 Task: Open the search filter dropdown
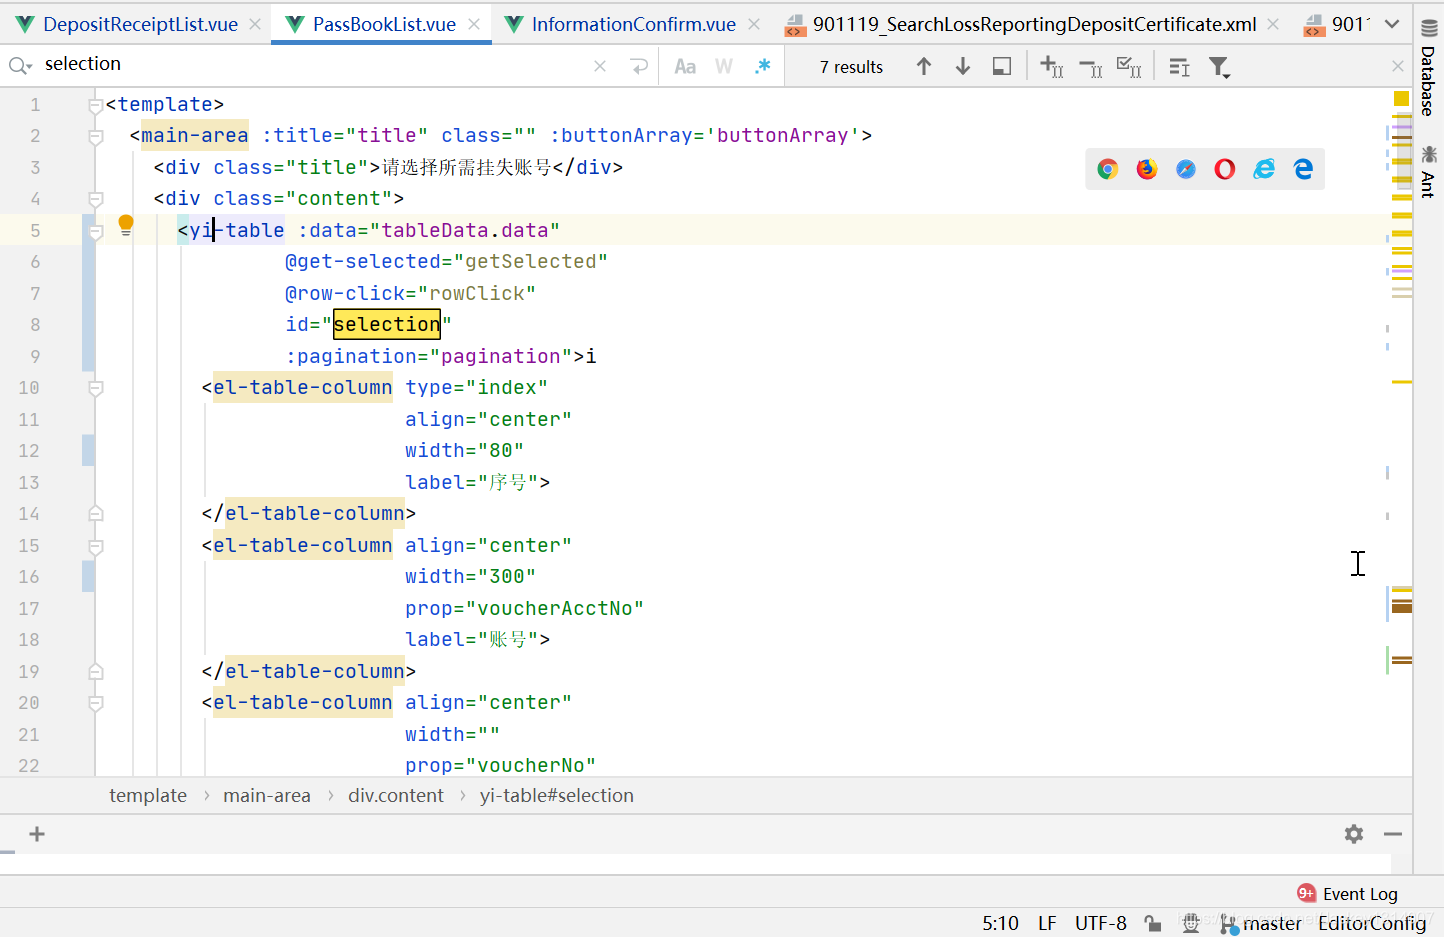click(1219, 67)
